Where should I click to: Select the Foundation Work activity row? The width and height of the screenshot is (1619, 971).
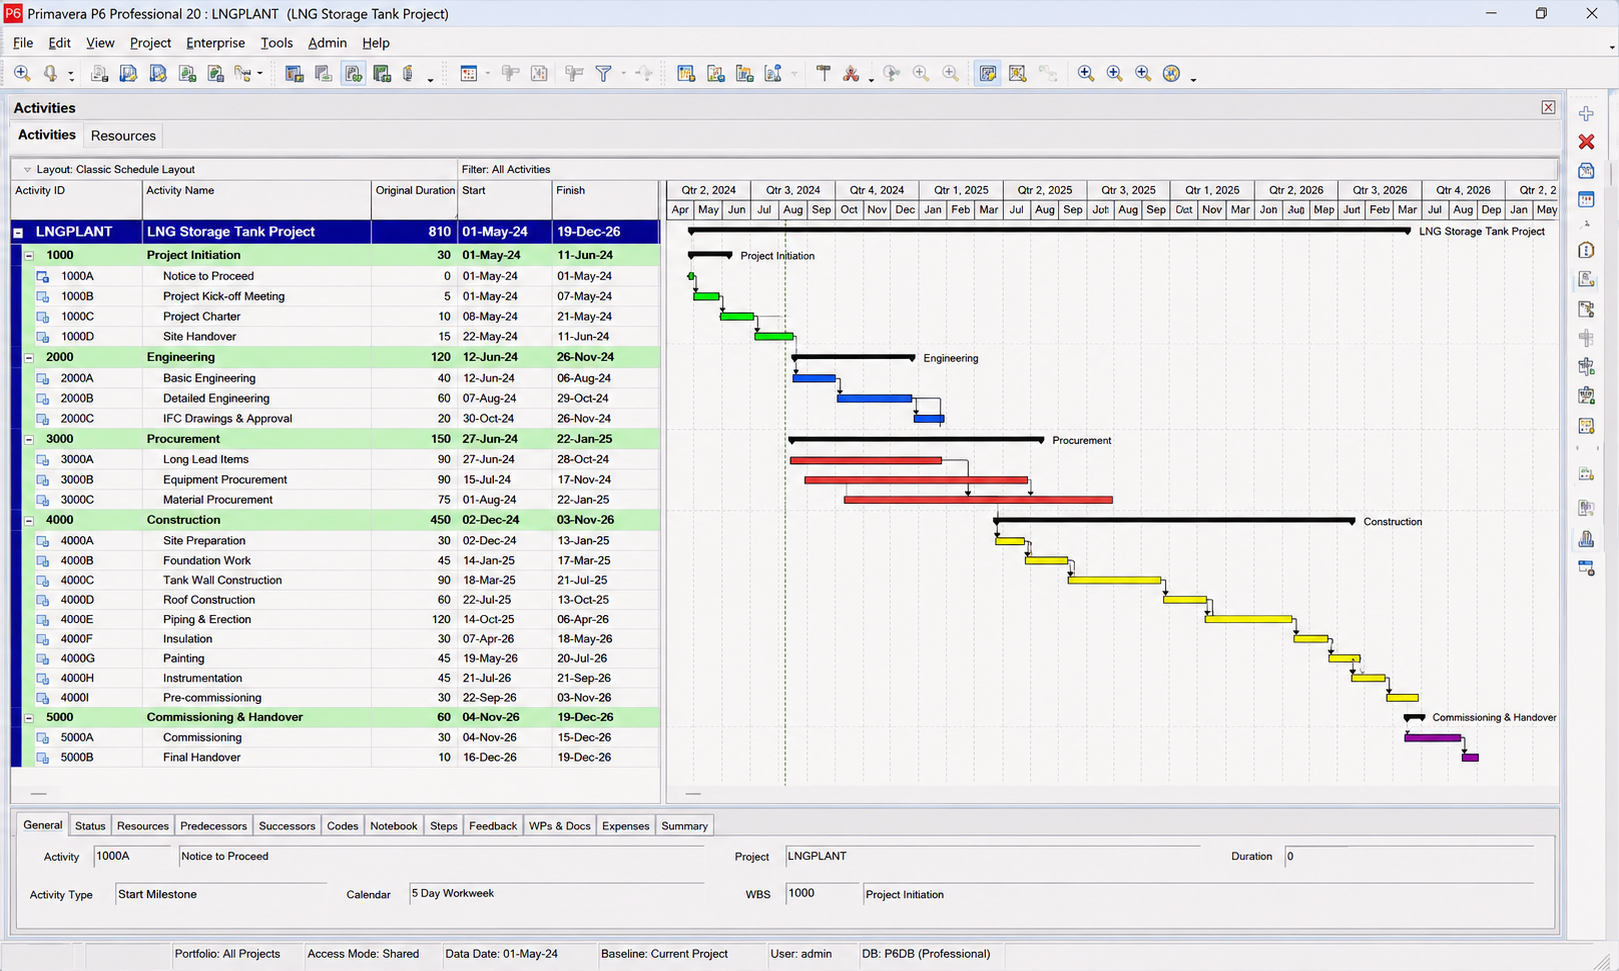pos(335,561)
